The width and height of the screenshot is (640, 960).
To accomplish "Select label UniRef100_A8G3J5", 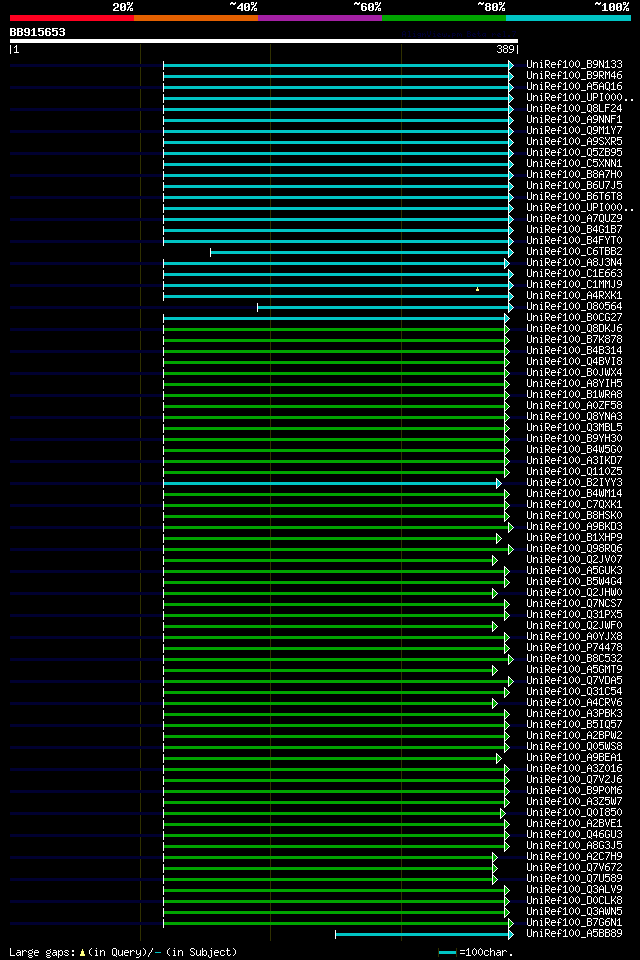I will pyautogui.click(x=574, y=847).
